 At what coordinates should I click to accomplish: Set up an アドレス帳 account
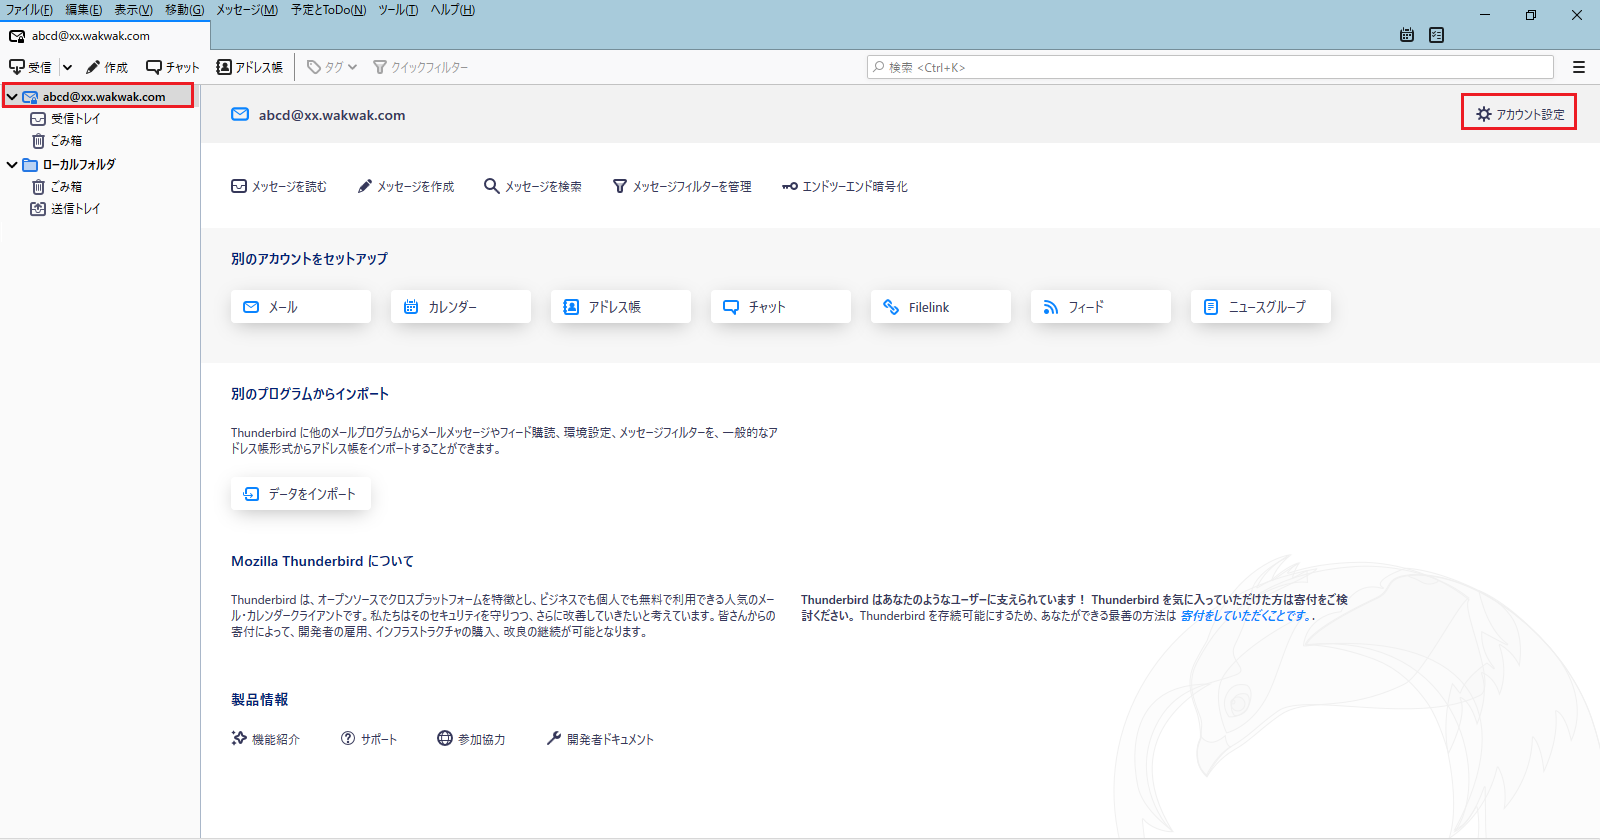tap(621, 307)
